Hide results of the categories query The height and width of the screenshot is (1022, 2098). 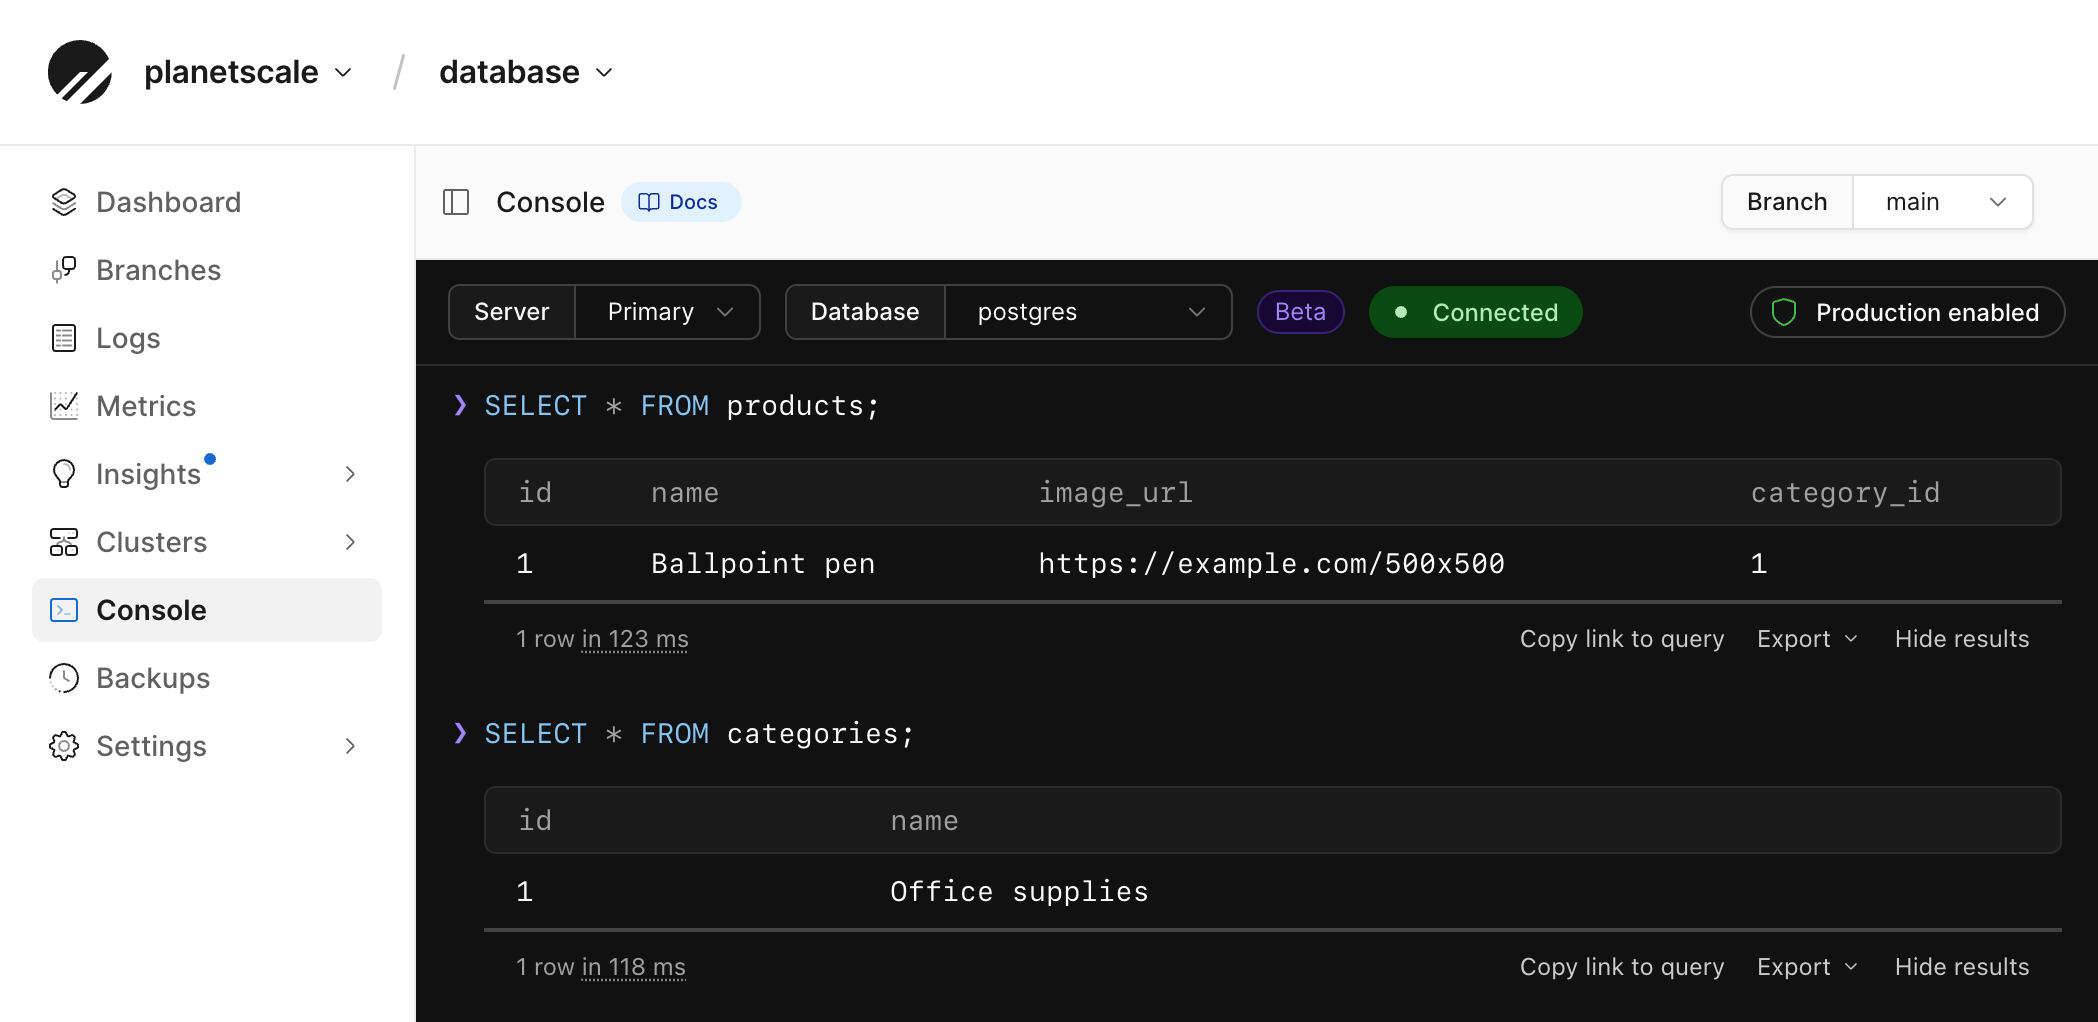1962,967
